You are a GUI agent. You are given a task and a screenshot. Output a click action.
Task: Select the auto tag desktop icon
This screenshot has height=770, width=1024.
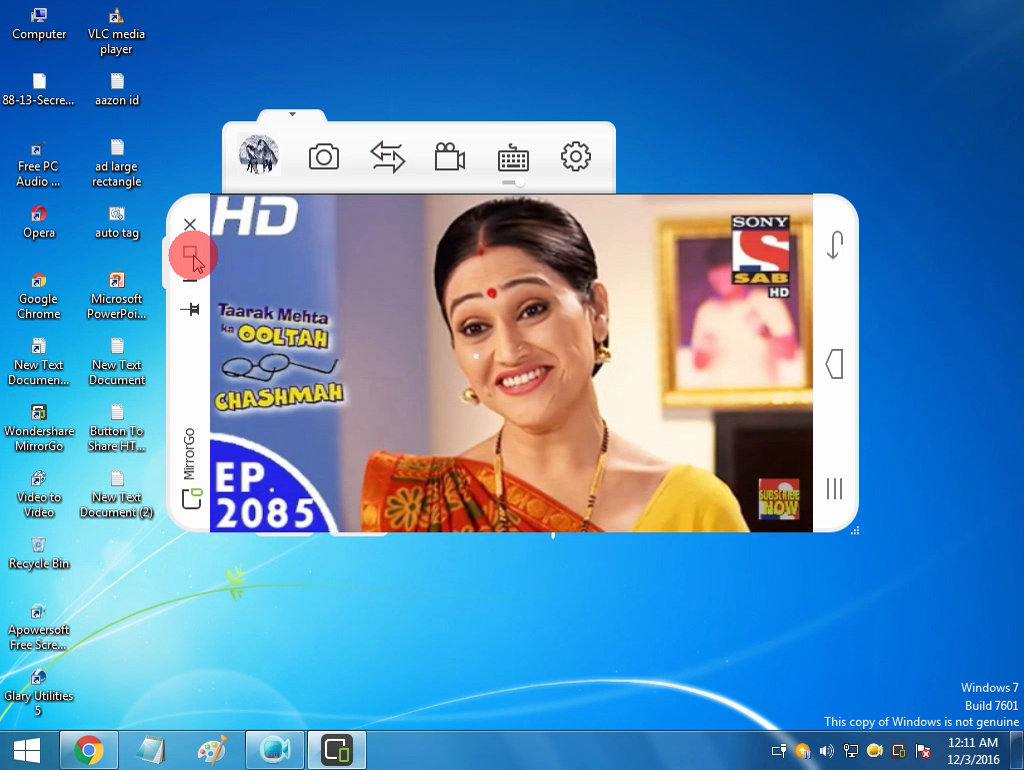point(117,223)
